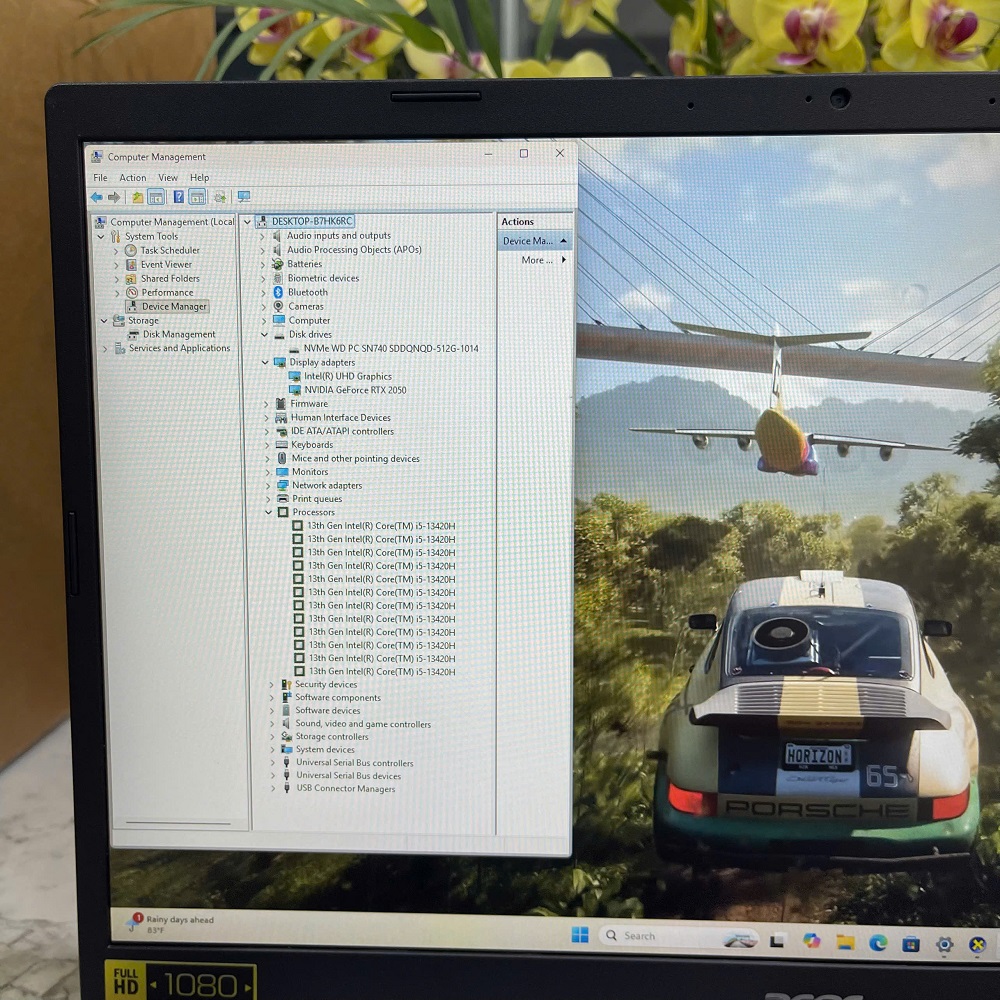Collapse the Disk drives category
This screenshot has height=1000, width=1000.
pyautogui.click(x=266, y=335)
